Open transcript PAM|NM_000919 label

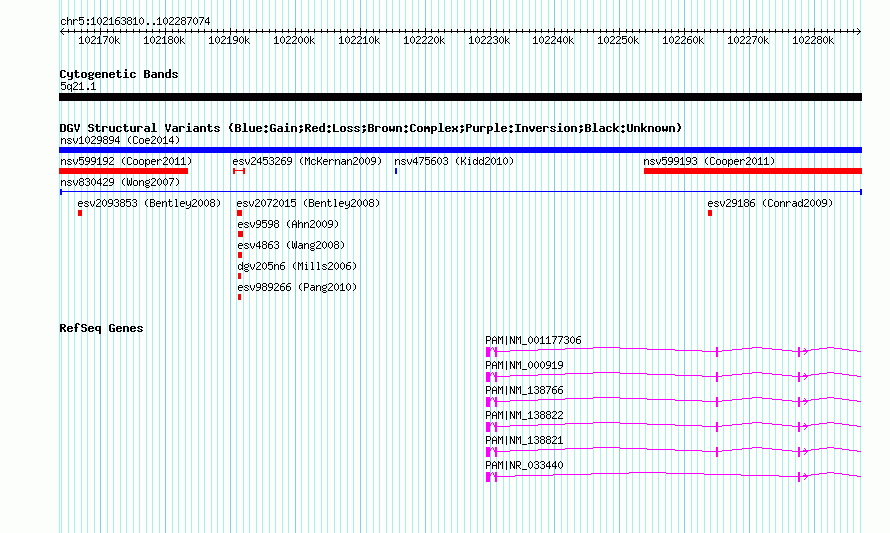(x=524, y=366)
